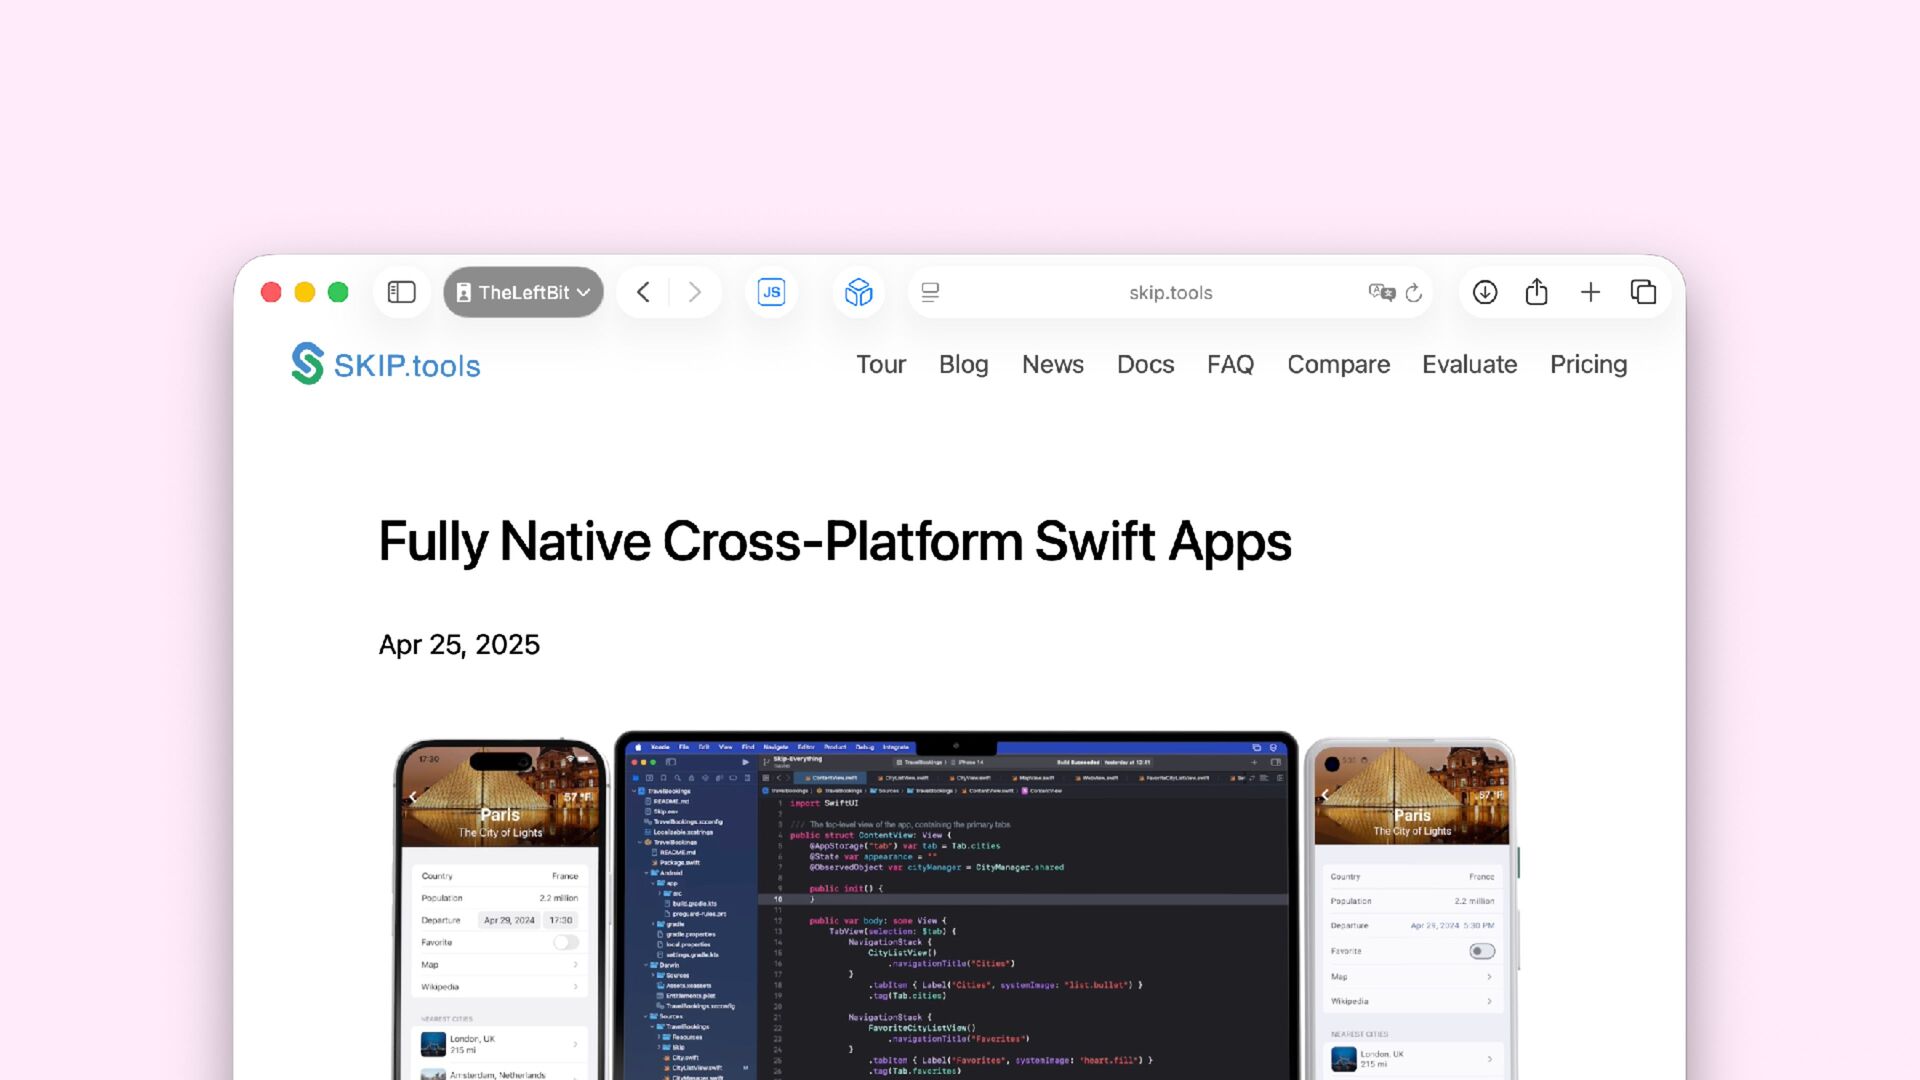Viewport: 1920px width, 1080px height.
Task: Open the JS extension icon
Action: point(771,292)
